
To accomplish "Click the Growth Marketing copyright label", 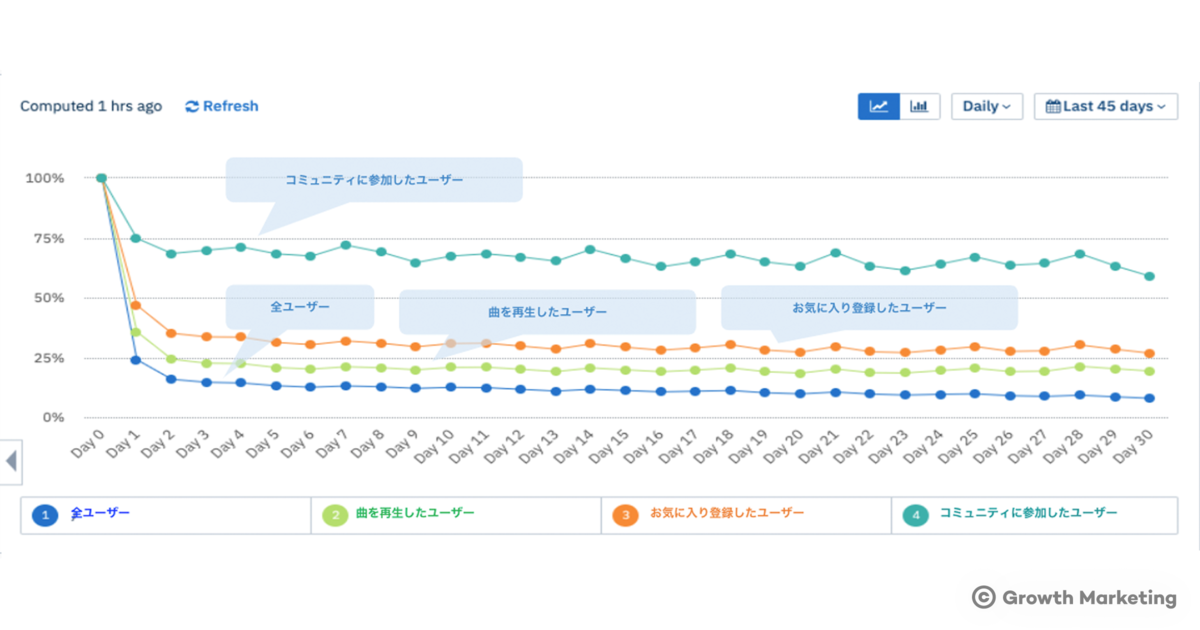I will (1074, 597).
